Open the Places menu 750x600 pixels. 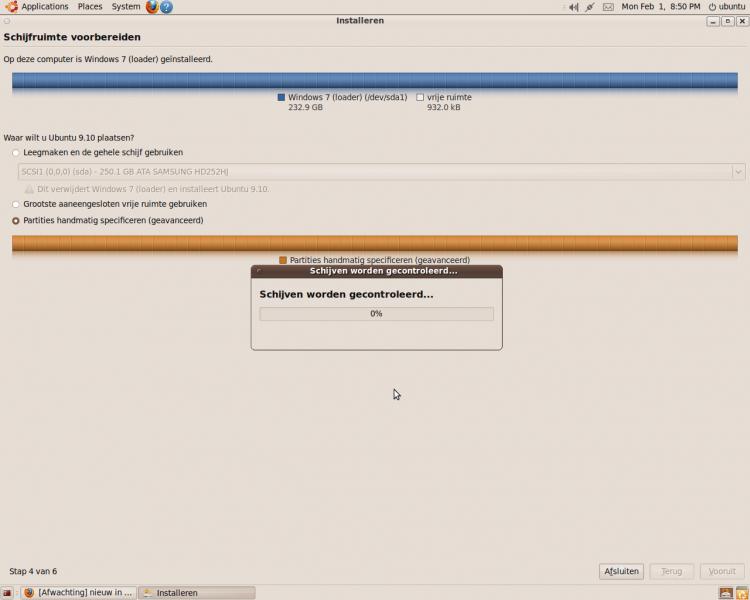(90, 7)
